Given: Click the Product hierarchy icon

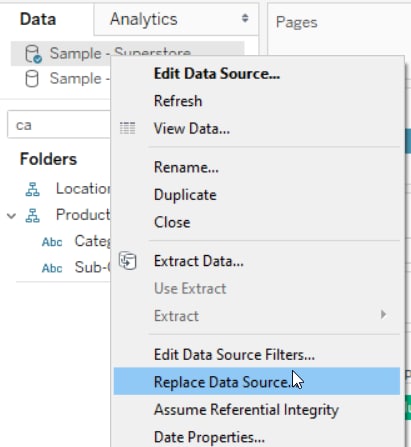Looking at the screenshot, I should [x=33, y=215].
